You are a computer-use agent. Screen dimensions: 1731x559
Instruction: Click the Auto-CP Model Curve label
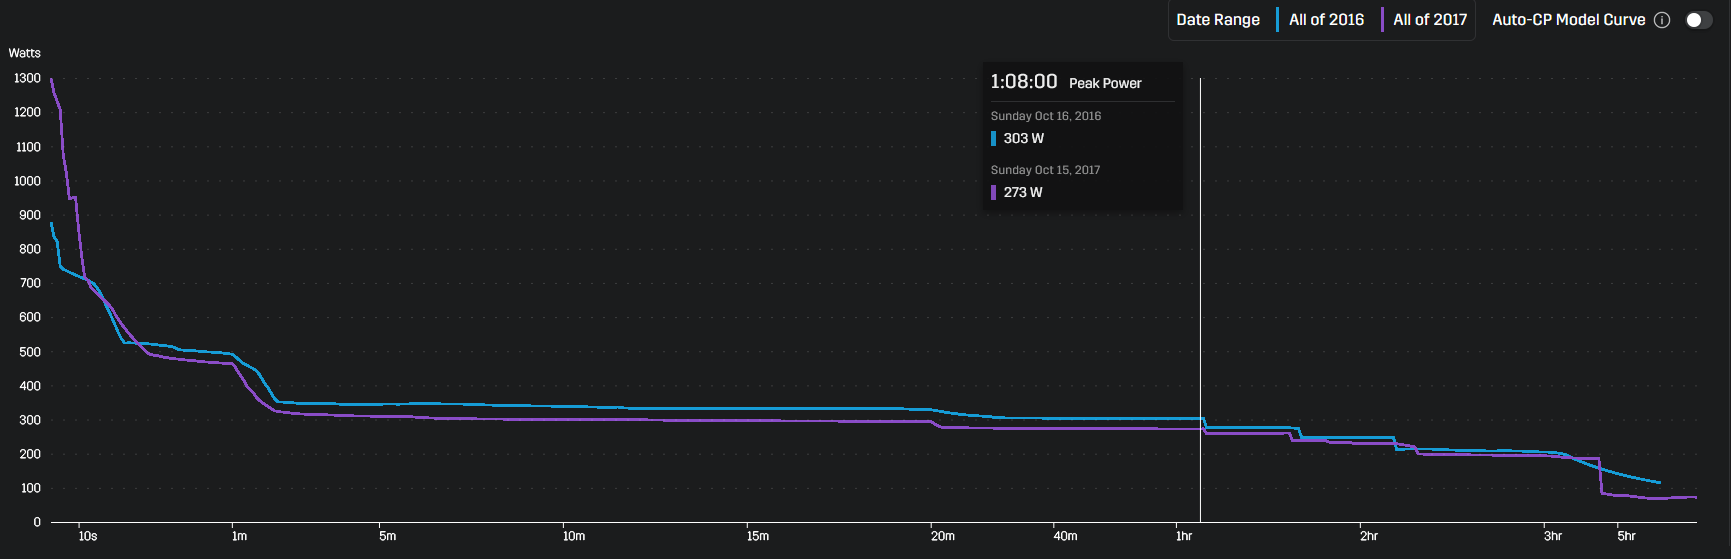coord(1568,20)
